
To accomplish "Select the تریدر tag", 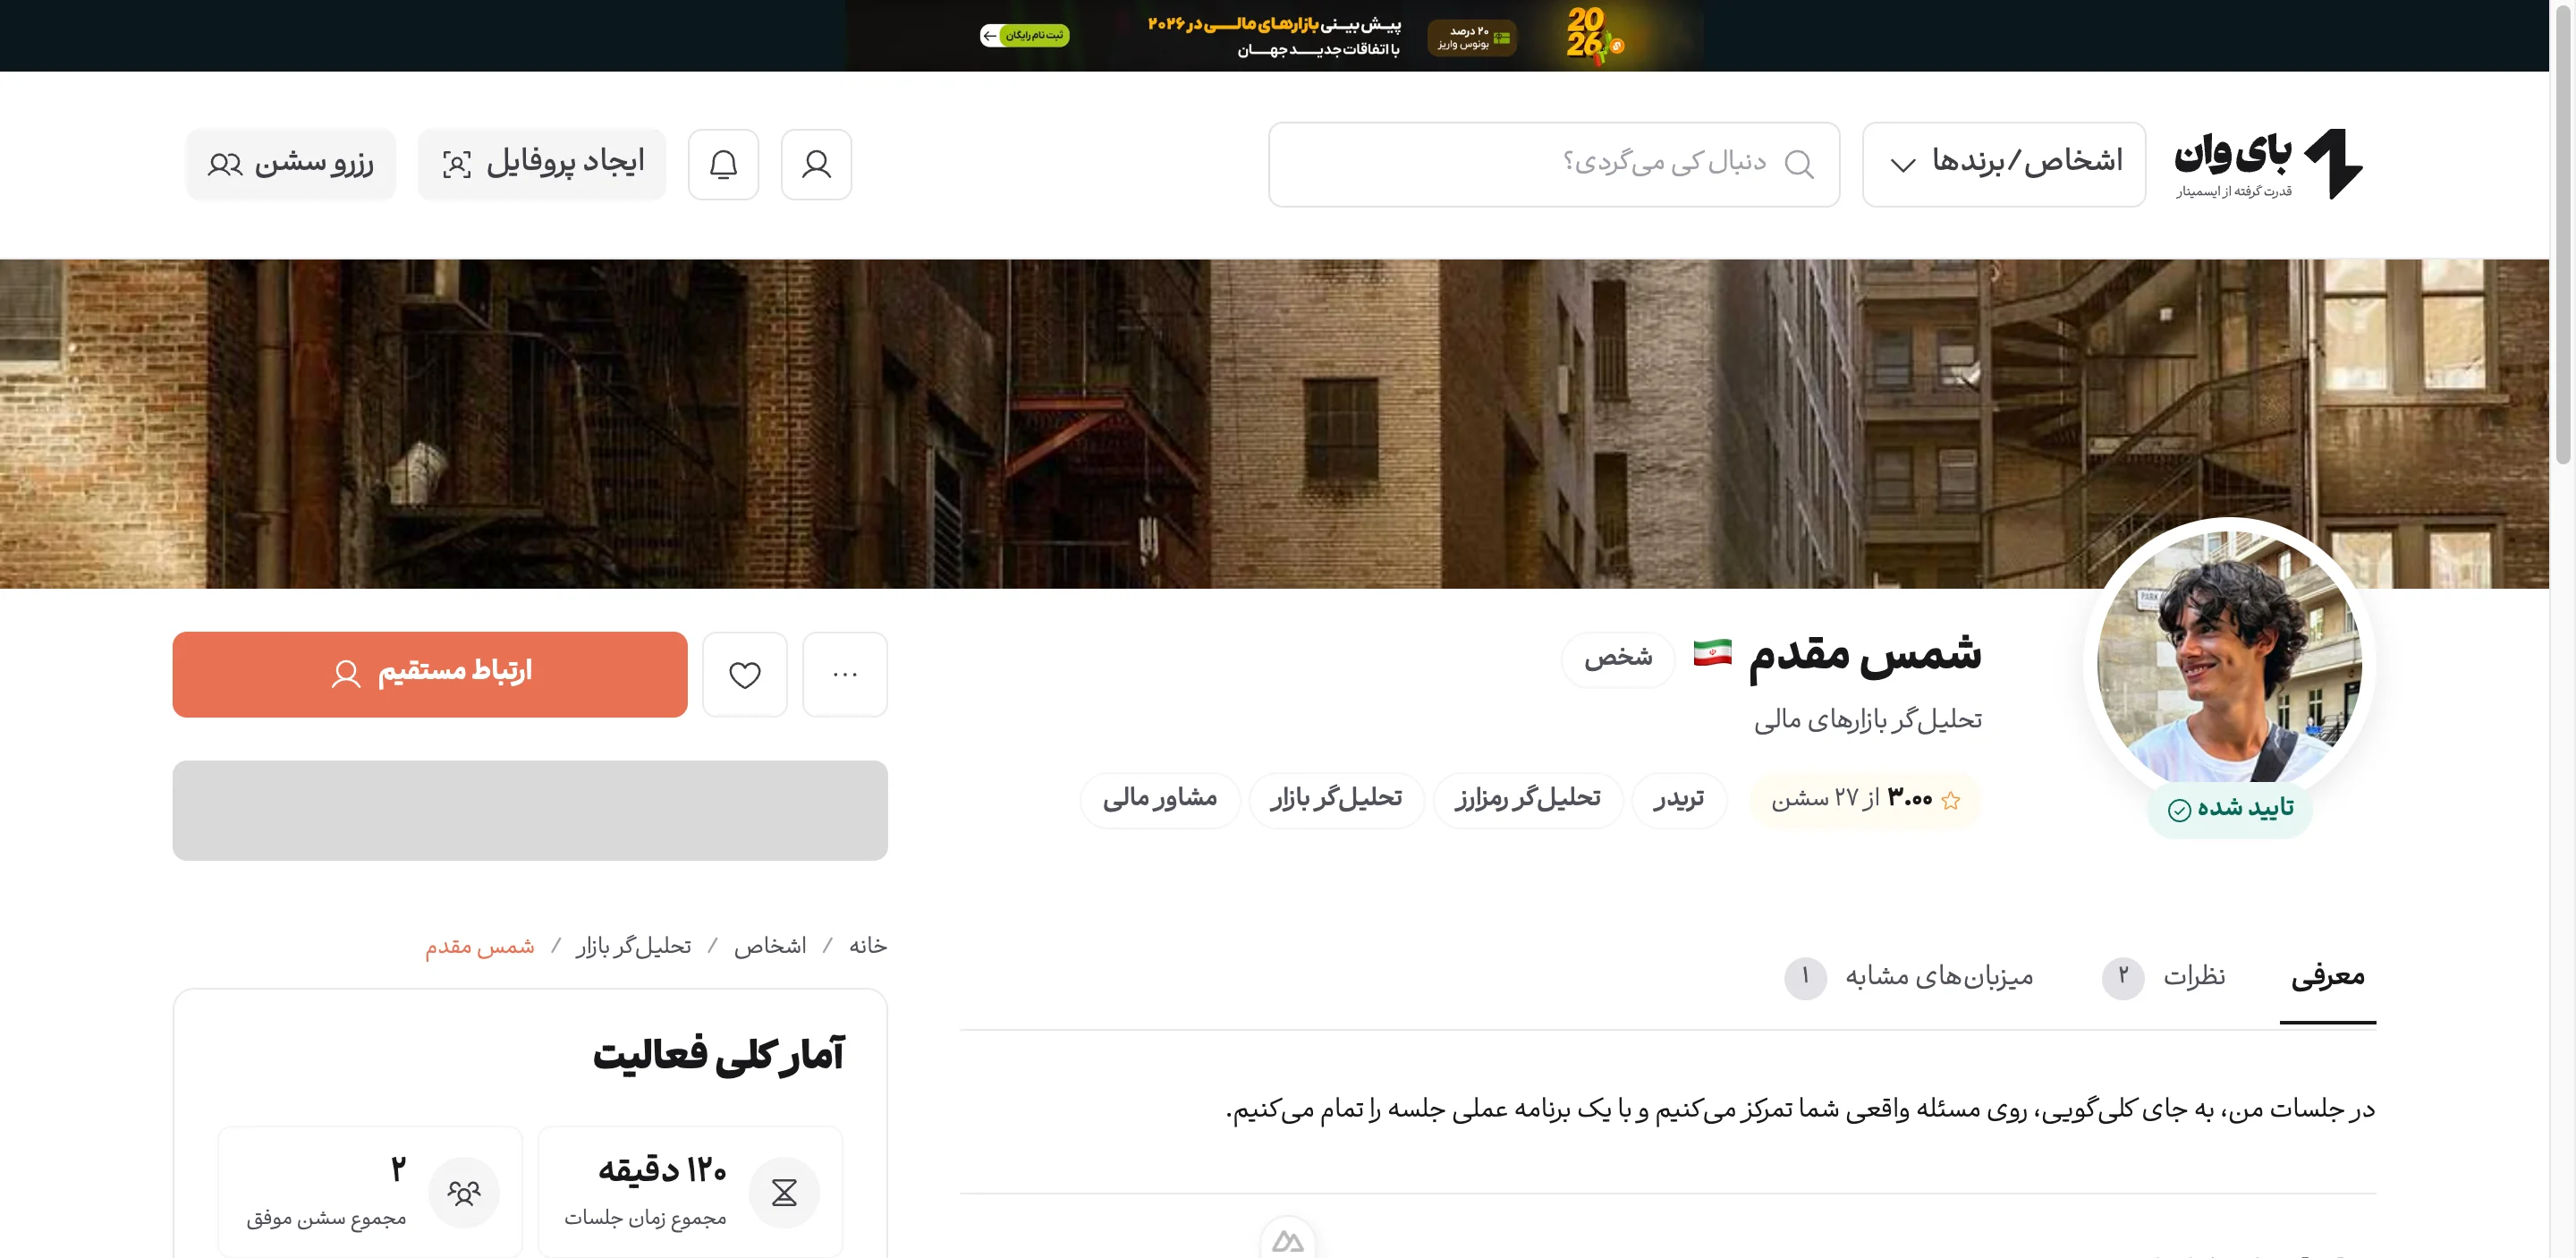I will pyautogui.click(x=1679, y=799).
